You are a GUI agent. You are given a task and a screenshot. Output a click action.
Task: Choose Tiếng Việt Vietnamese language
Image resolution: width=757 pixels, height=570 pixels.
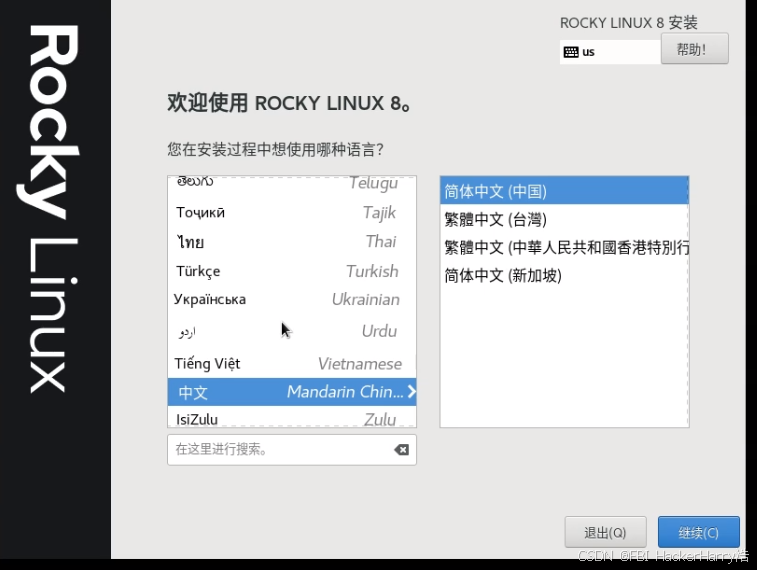tap(292, 363)
